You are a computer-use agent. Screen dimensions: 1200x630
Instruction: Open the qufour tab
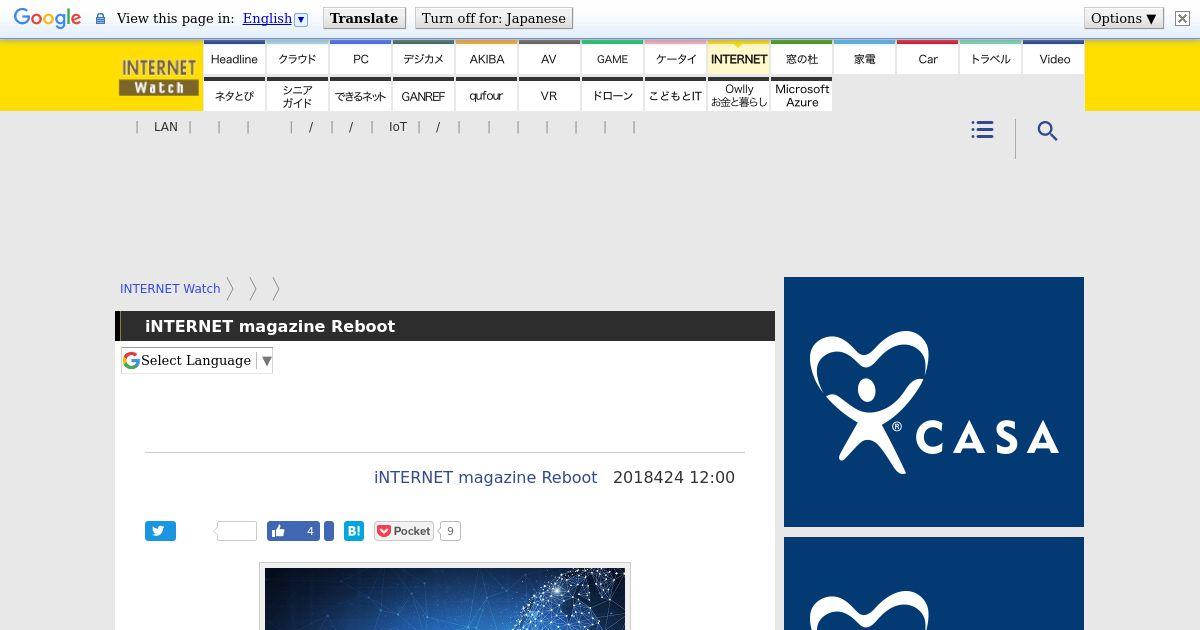tap(486, 95)
